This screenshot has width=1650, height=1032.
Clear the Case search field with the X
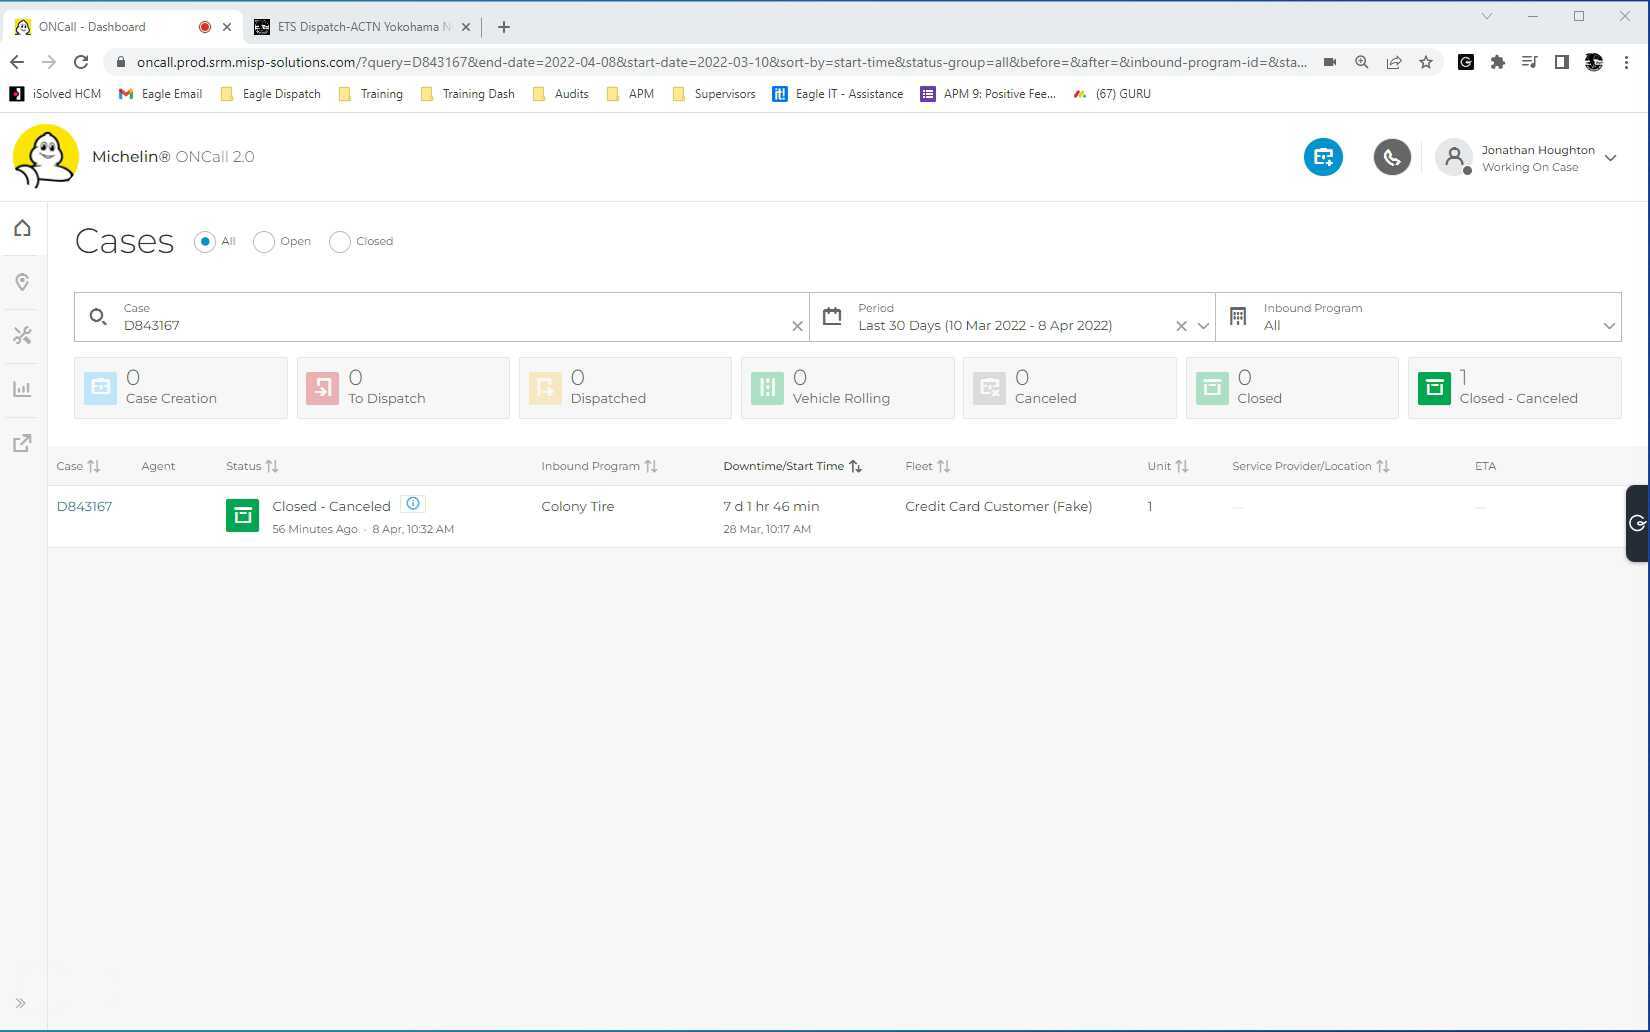tap(797, 325)
